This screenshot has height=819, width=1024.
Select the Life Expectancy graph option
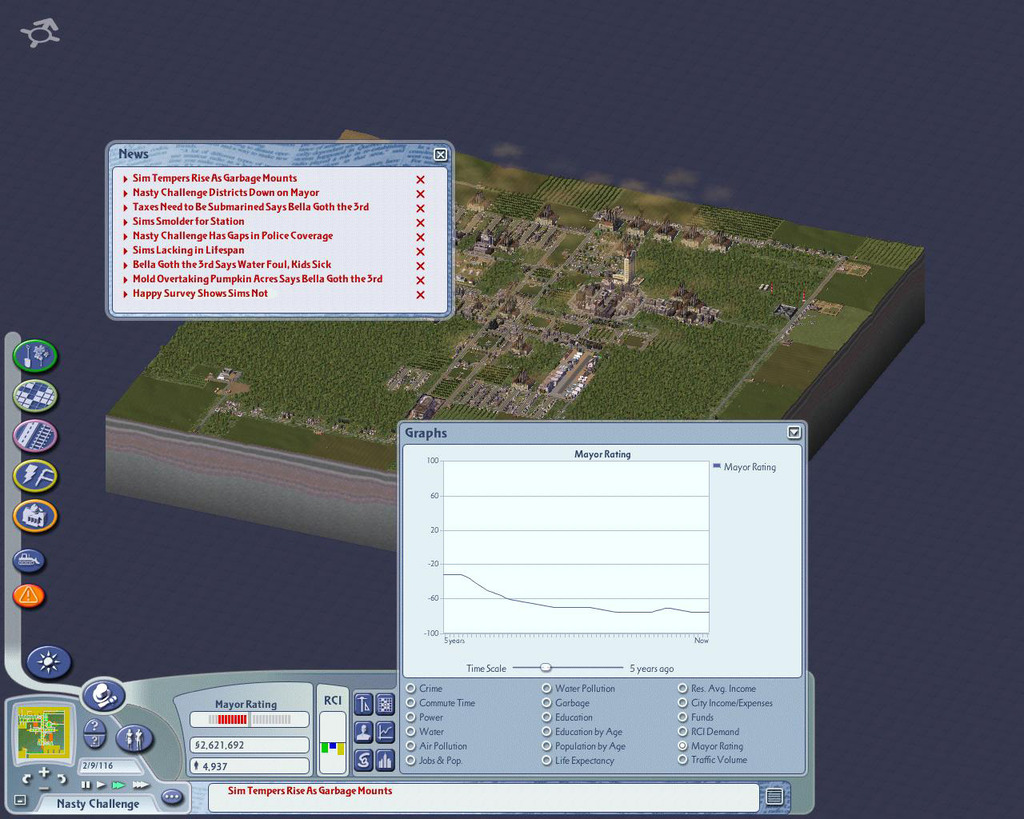click(547, 760)
